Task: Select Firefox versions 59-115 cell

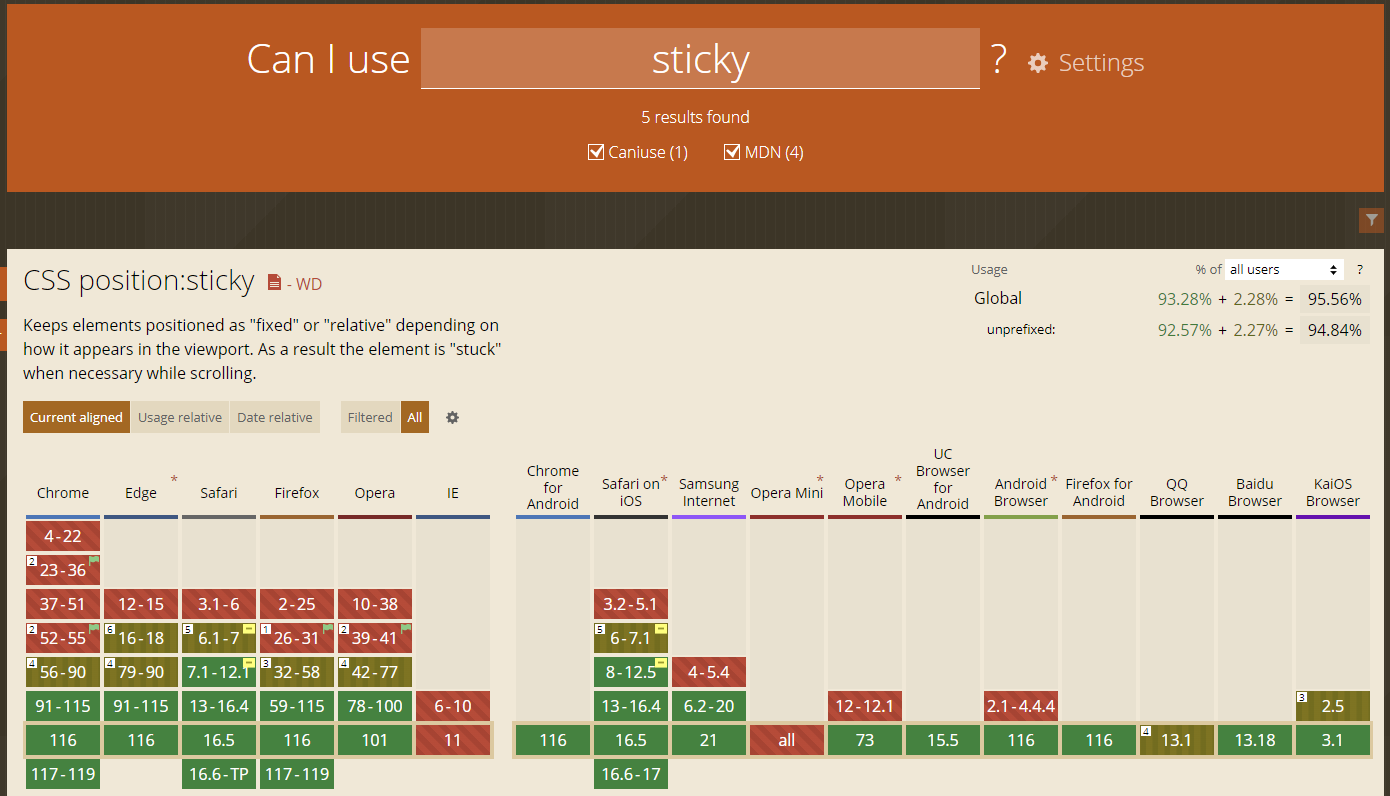Action: 297,706
